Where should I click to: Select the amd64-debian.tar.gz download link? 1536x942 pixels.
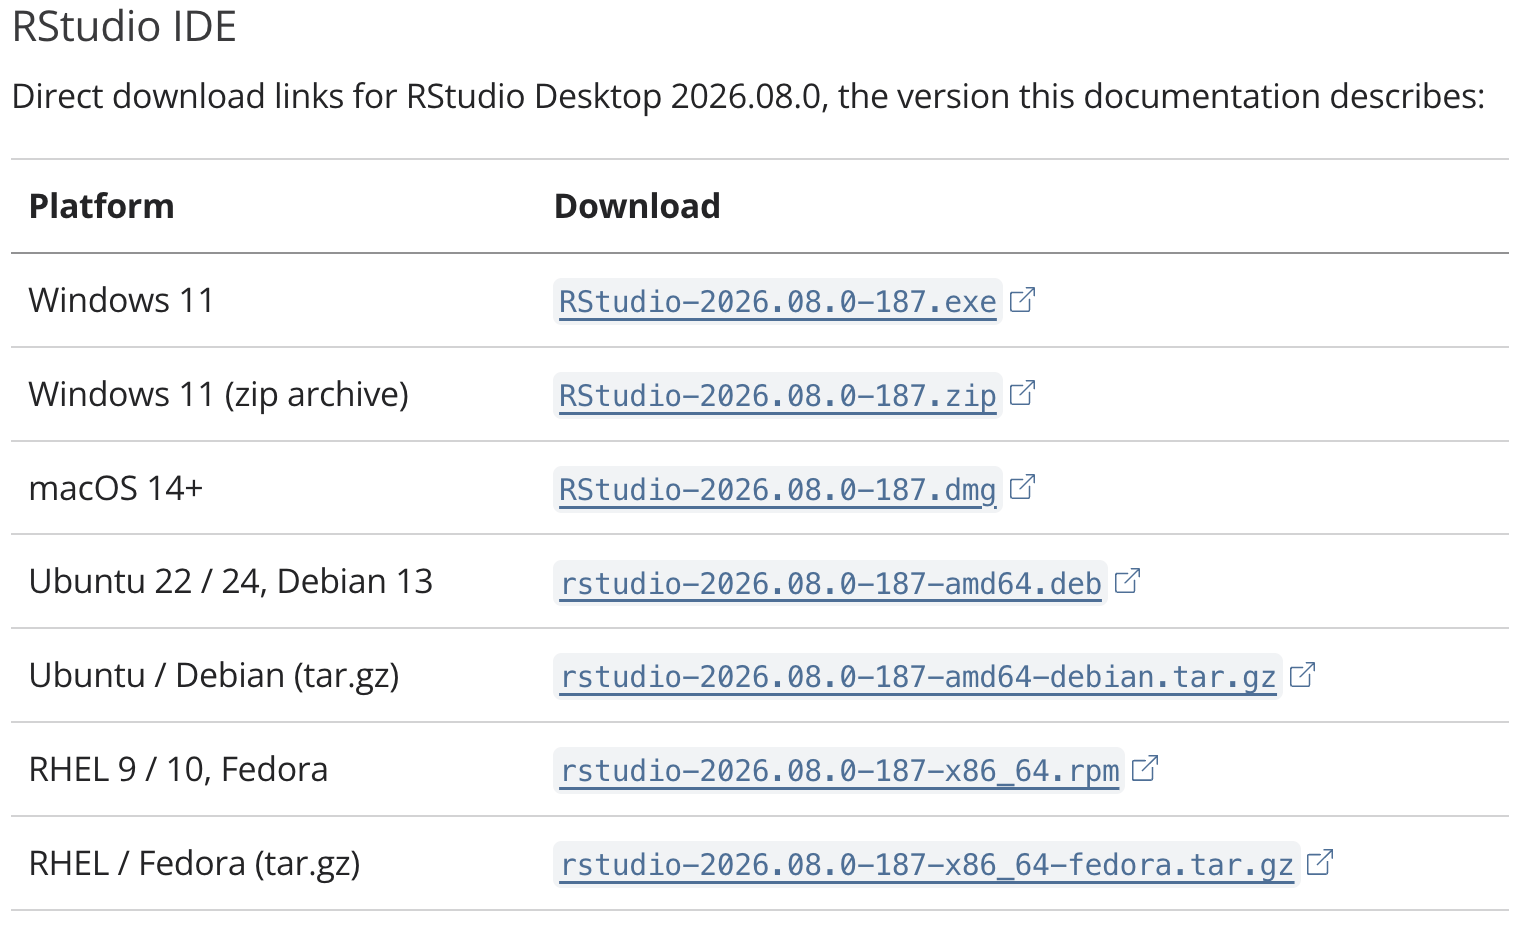click(918, 677)
